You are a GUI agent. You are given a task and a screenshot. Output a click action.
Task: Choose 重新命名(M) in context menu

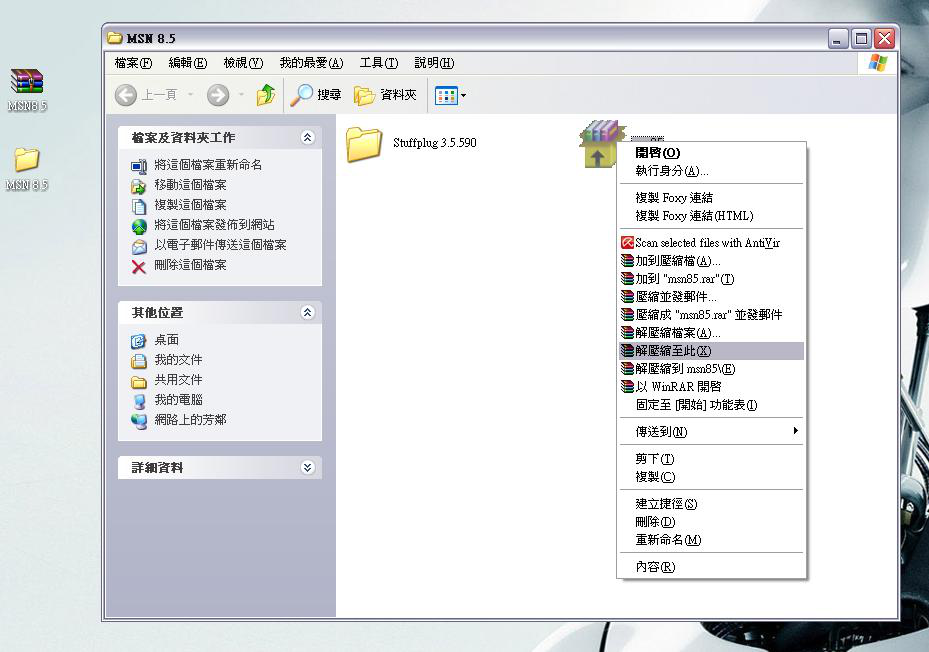pos(711,540)
